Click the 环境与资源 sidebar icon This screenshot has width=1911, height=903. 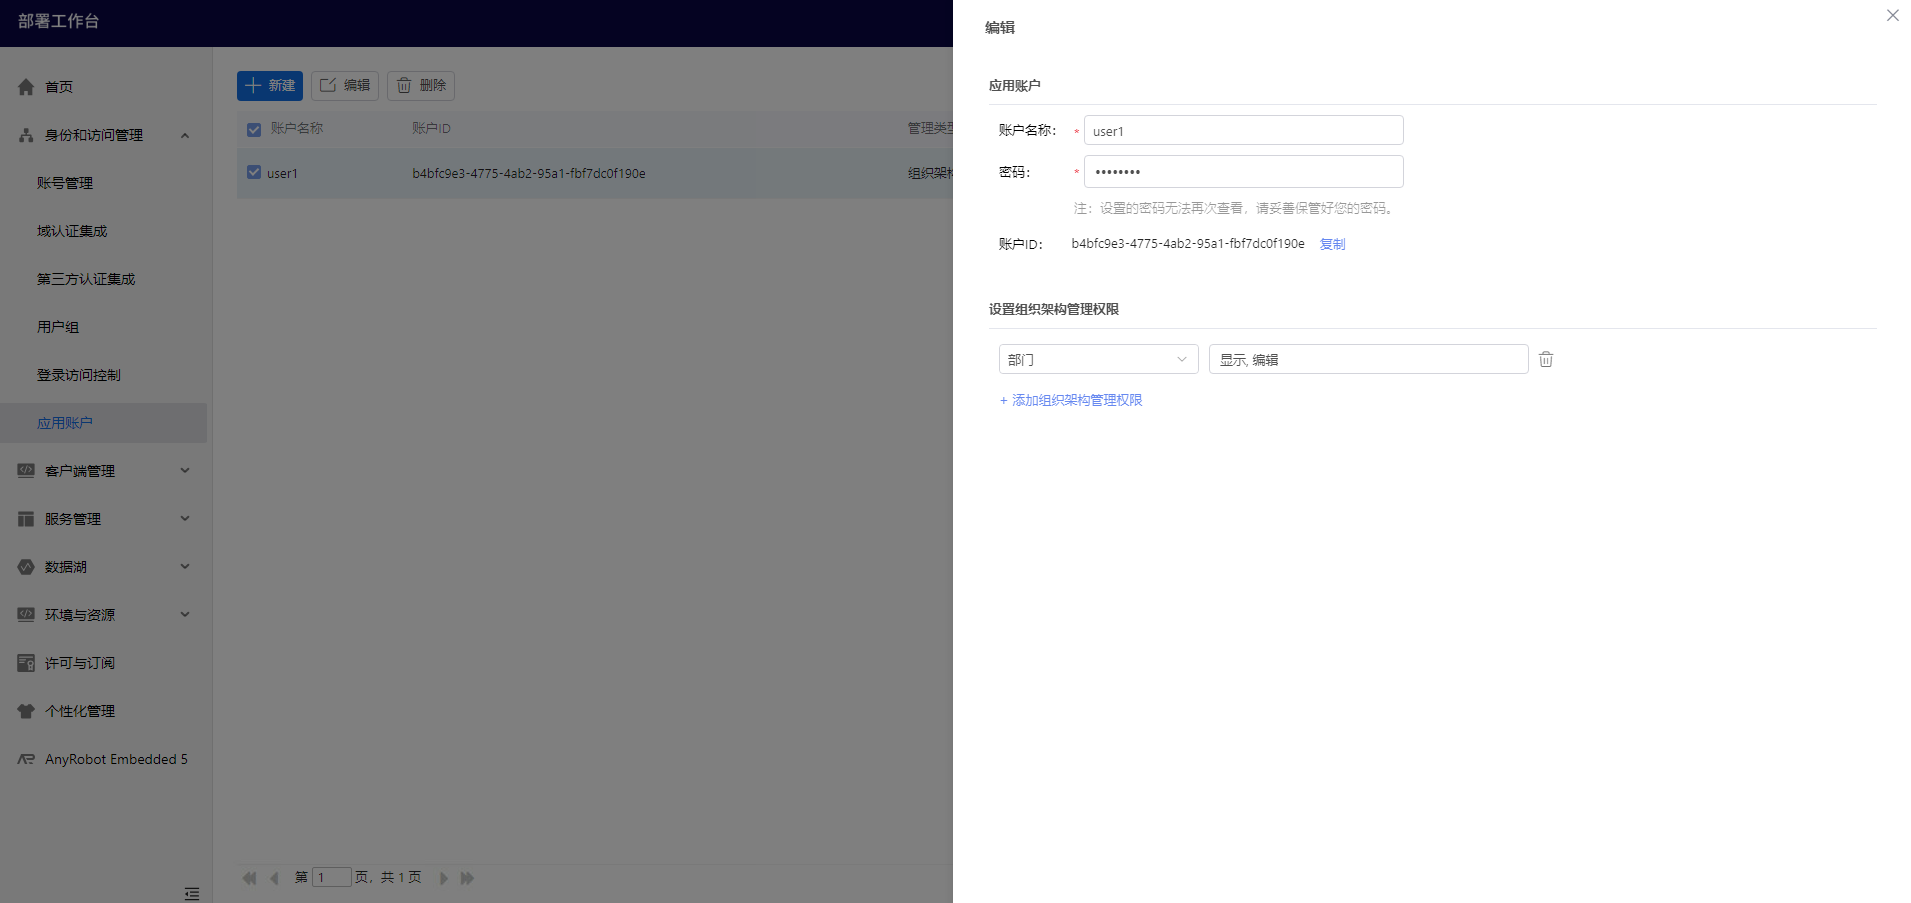26,615
